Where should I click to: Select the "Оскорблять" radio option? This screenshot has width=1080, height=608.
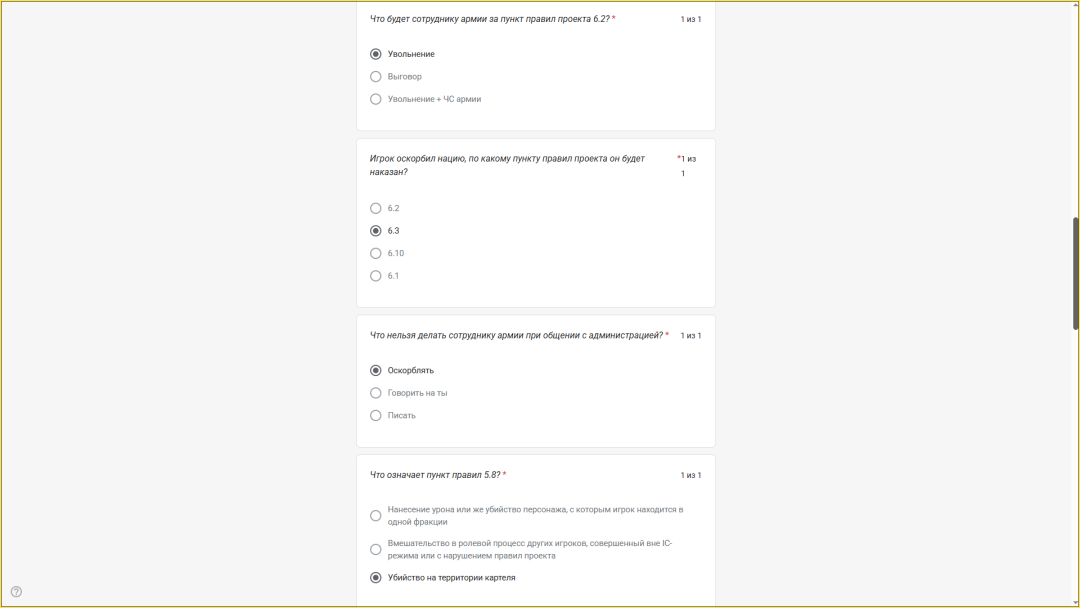[x=376, y=371]
